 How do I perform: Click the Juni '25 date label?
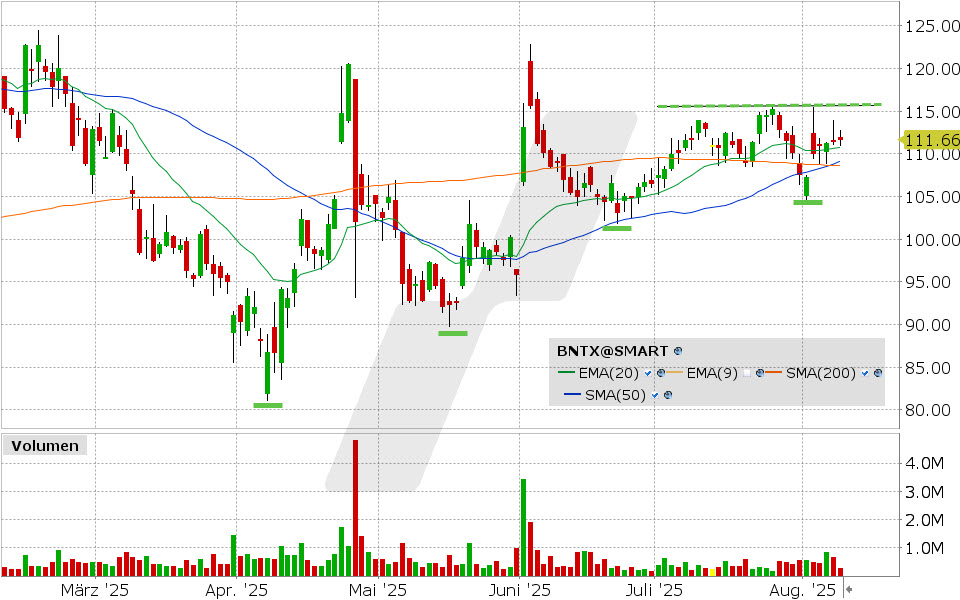pyautogui.click(x=520, y=590)
